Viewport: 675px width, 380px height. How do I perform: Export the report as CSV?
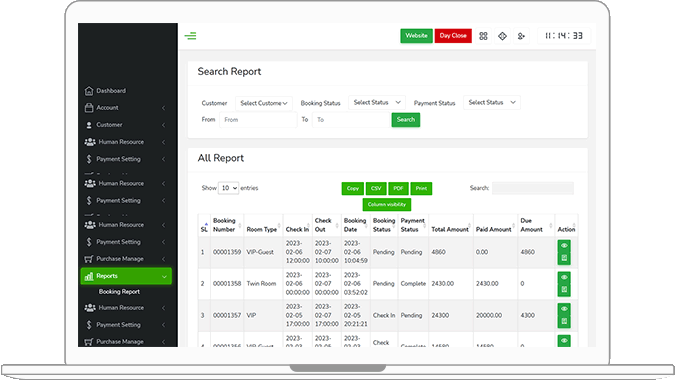(x=376, y=188)
